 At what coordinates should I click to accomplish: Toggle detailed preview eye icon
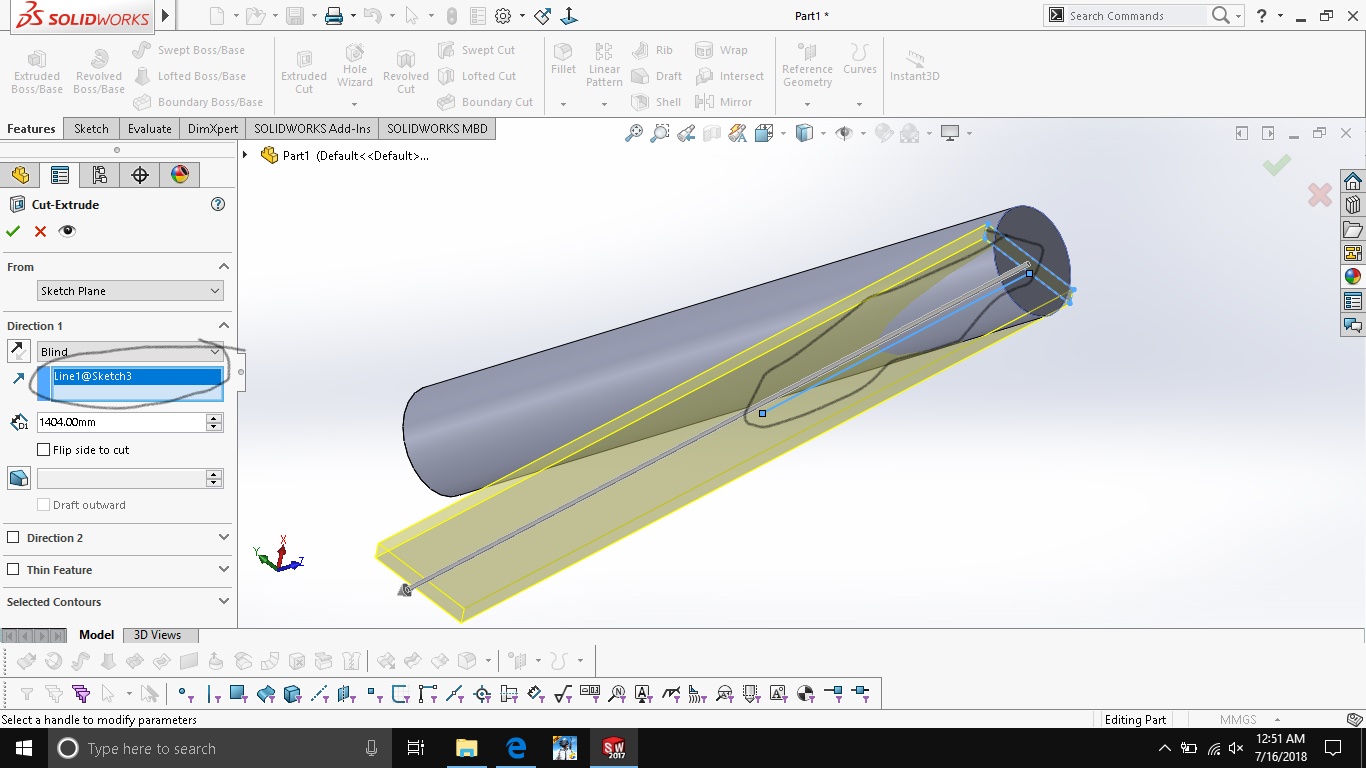(67, 231)
